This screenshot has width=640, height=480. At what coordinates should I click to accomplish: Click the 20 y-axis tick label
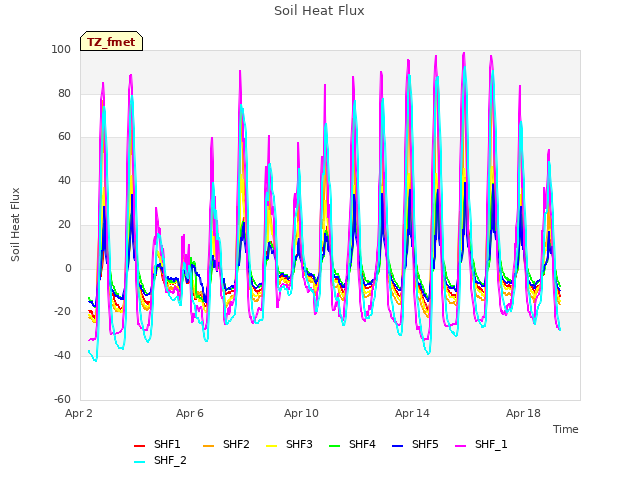point(64,224)
